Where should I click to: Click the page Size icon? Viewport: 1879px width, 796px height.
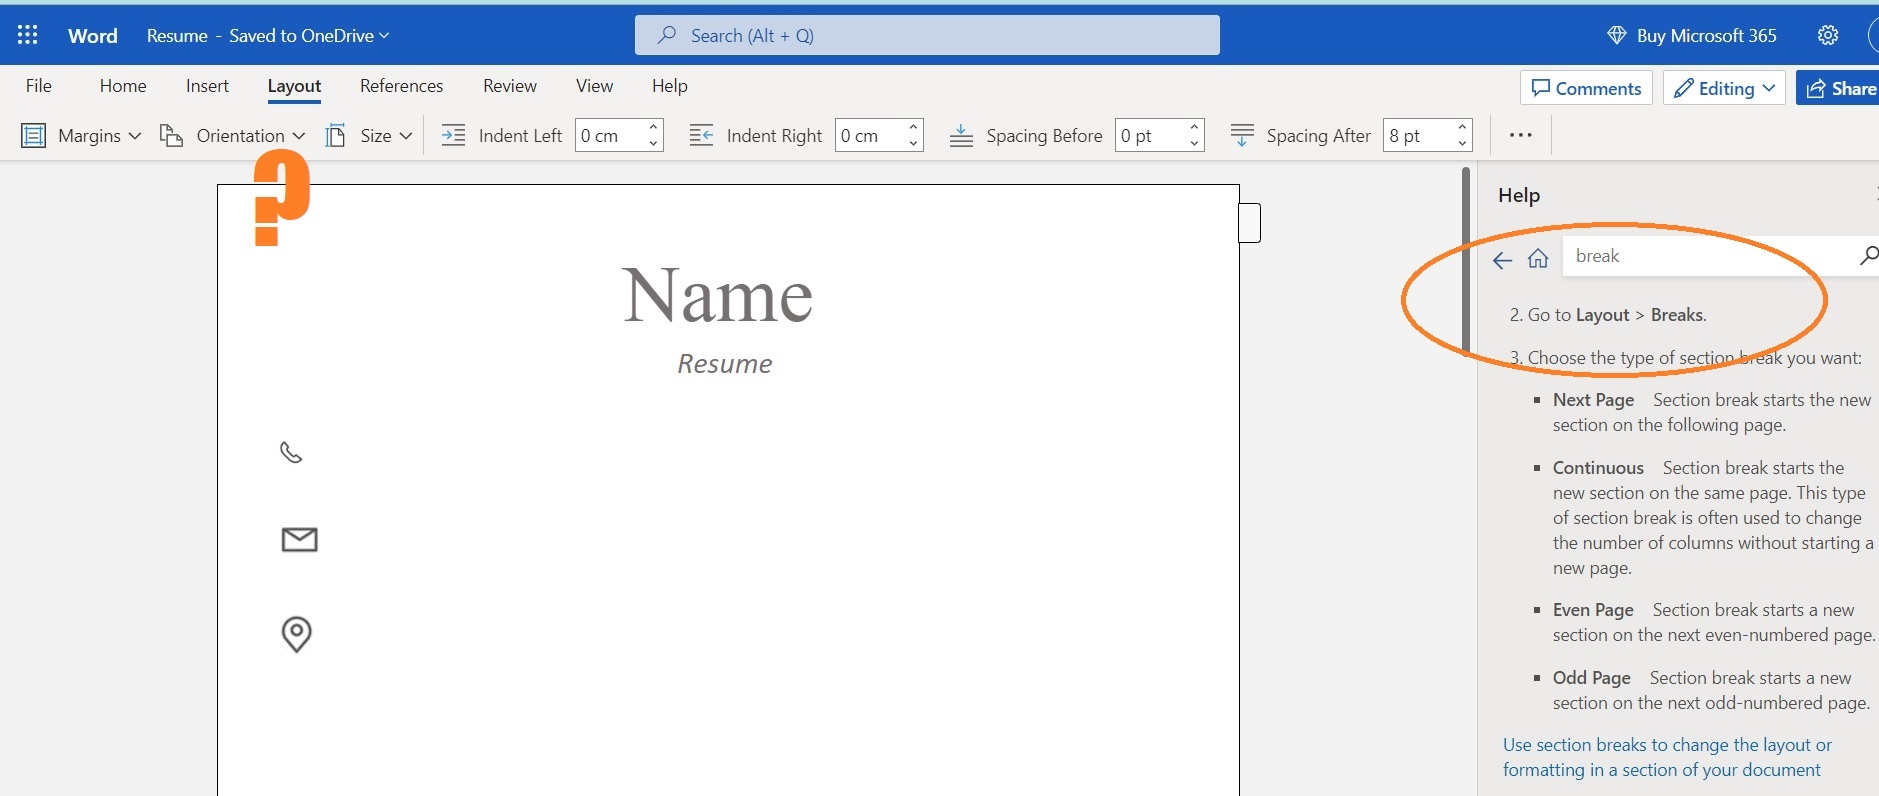tap(336, 135)
